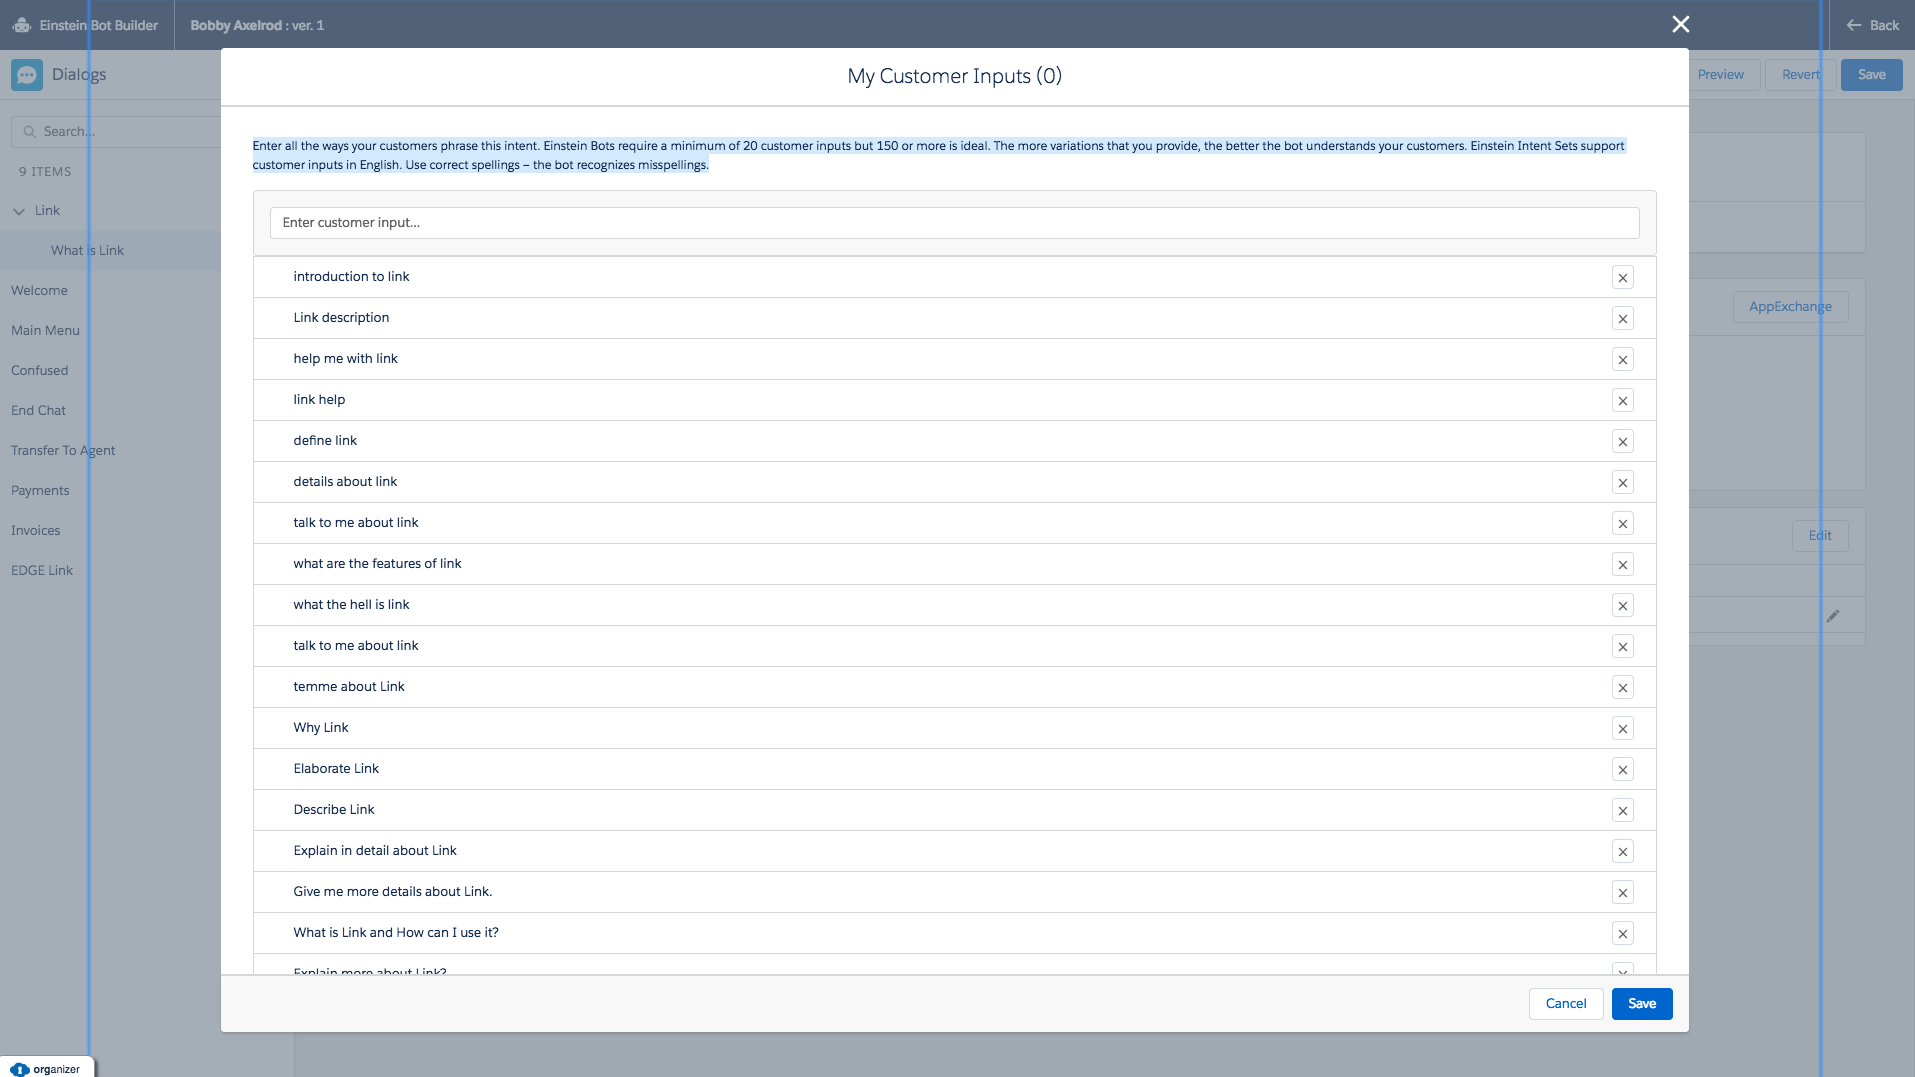Delete 'what are the features of link'
Viewport: 1915px width, 1077px height.
1622,565
